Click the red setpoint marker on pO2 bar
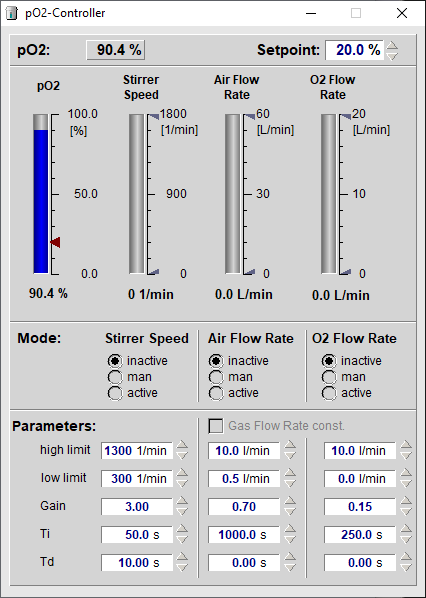Screen dimensions: 426x598 pos(55,242)
